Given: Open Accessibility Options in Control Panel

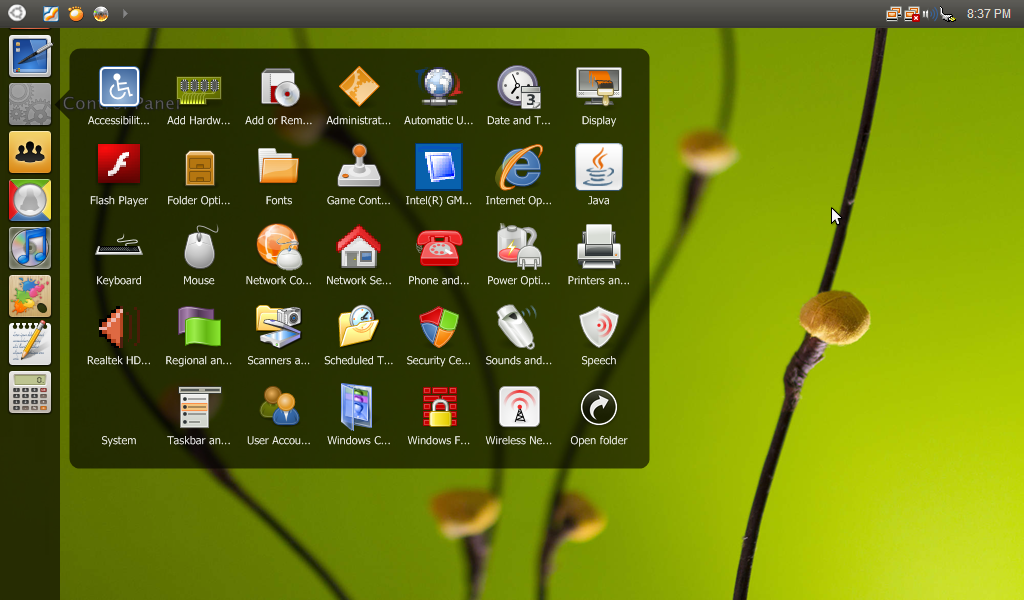Looking at the screenshot, I should [x=119, y=87].
